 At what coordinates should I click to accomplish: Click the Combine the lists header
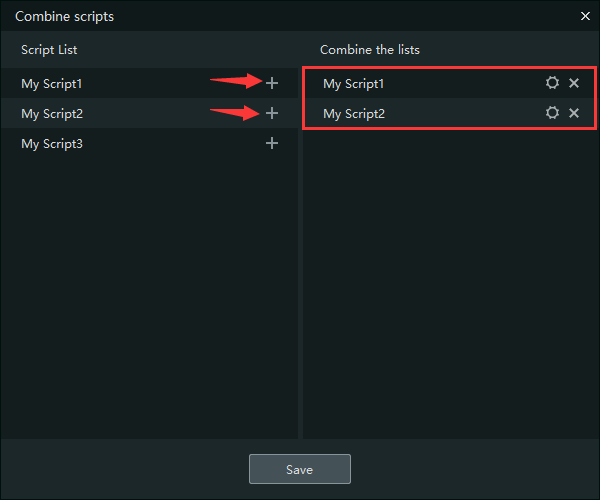pyautogui.click(x=369, y=49)
